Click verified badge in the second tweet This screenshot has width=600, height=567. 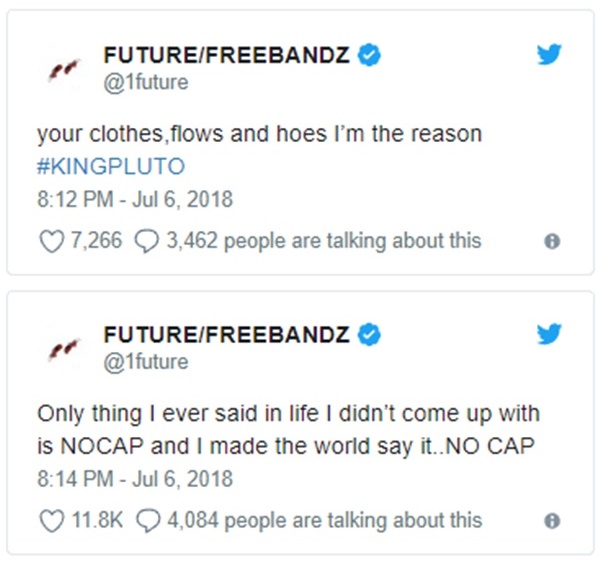(369, 336)
